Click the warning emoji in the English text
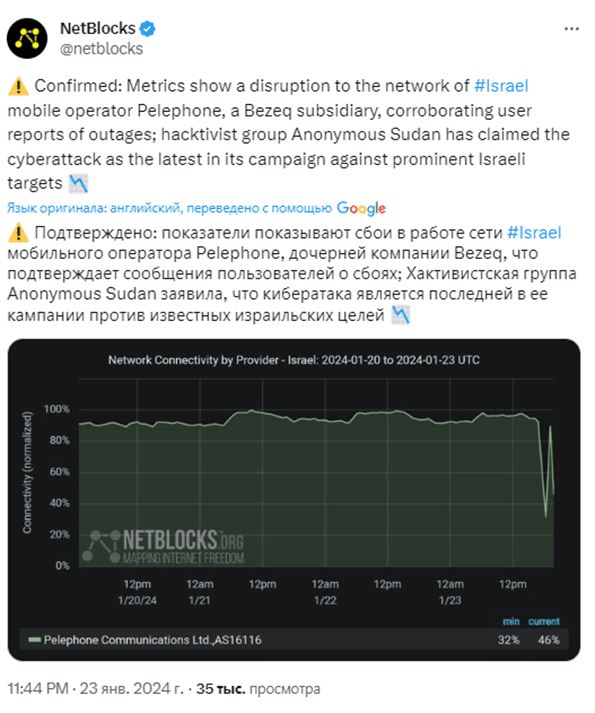 [18, 86]
